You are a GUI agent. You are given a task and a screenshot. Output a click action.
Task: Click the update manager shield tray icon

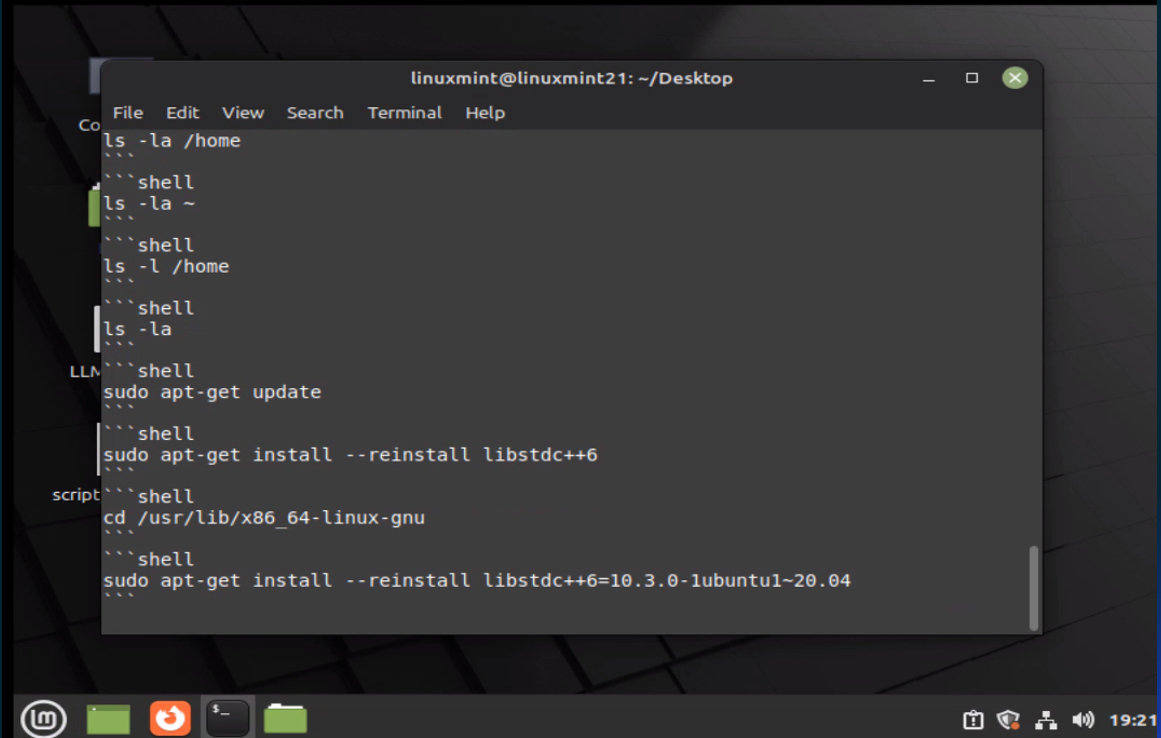pyautogui.click(x=1008, y=719)
